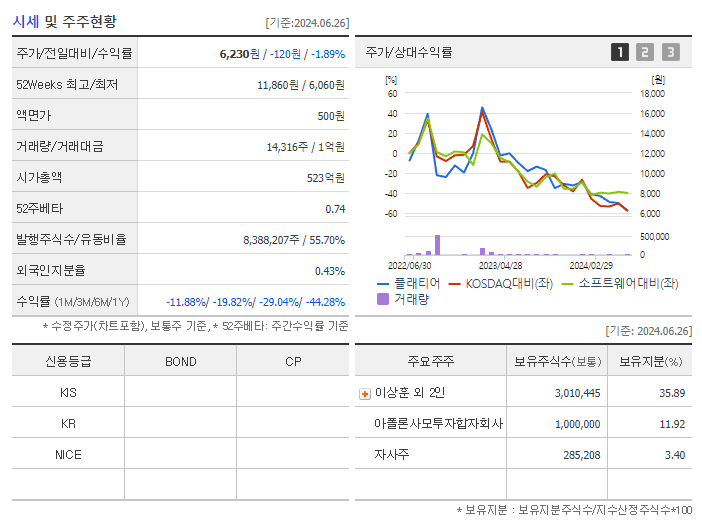
Task: Click the 보유주식수(보통) column header
Action: pyautogui.click(x=557, y=361)
